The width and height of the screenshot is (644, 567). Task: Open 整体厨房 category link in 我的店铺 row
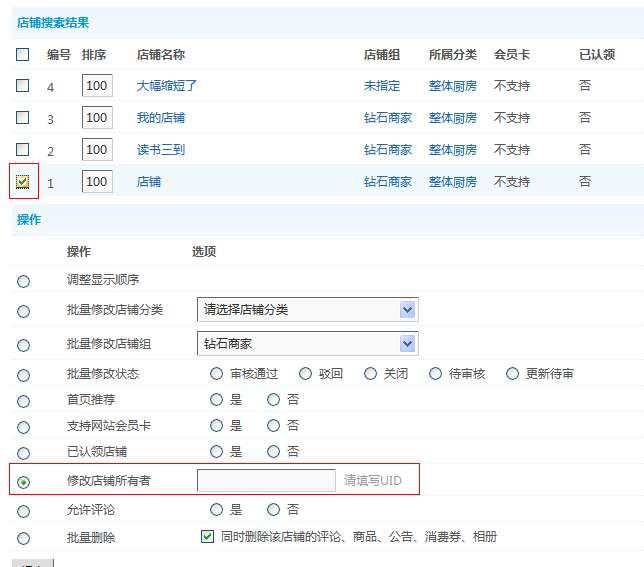pyautogui.click(x=453, y=118)
